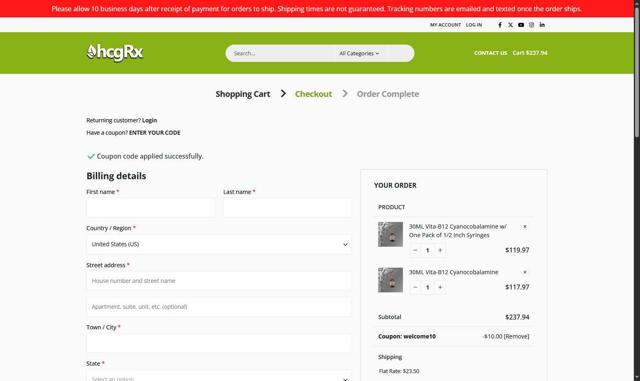Go back to Shopping Cart step
This screenshot has width=640, height=381.
(243, 94)
